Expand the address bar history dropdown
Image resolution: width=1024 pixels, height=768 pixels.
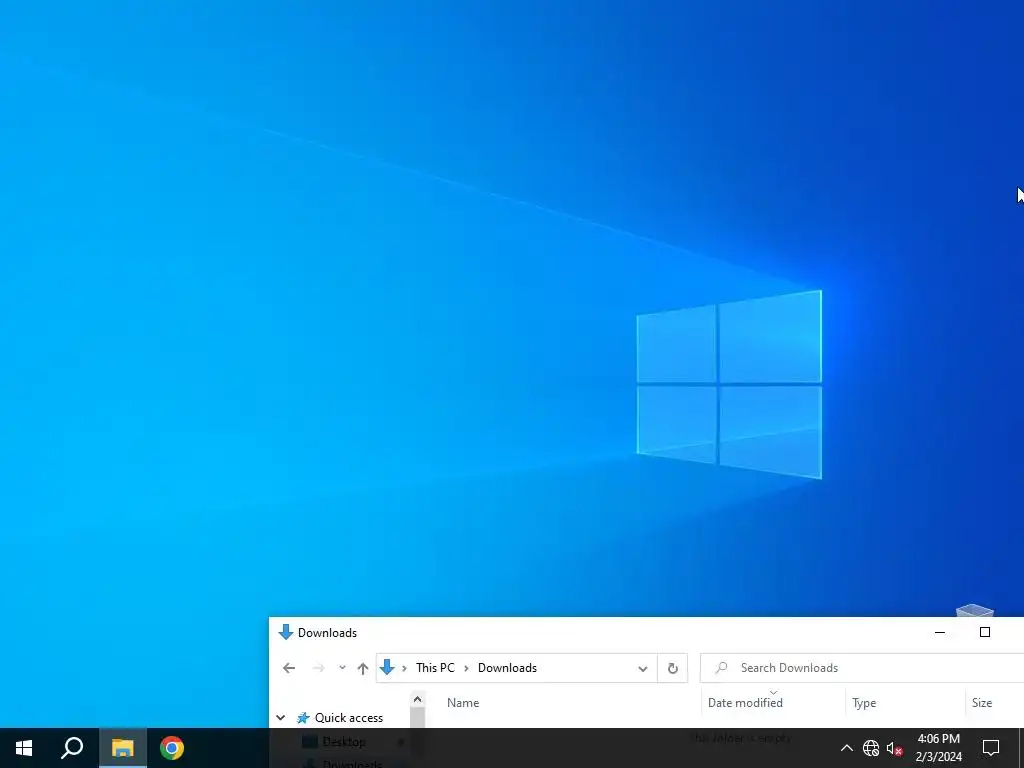click(x=643, y=668)
